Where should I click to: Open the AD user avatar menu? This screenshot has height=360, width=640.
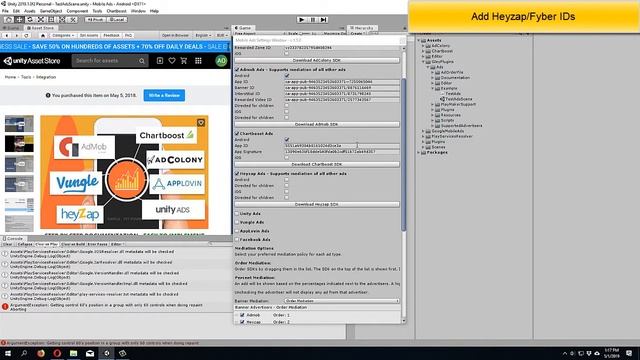(221, 61)
